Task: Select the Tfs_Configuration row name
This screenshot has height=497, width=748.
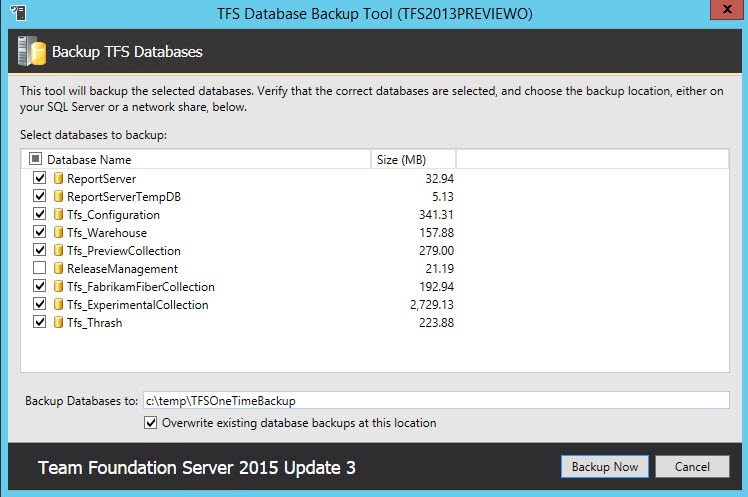Action: (113, 215)
